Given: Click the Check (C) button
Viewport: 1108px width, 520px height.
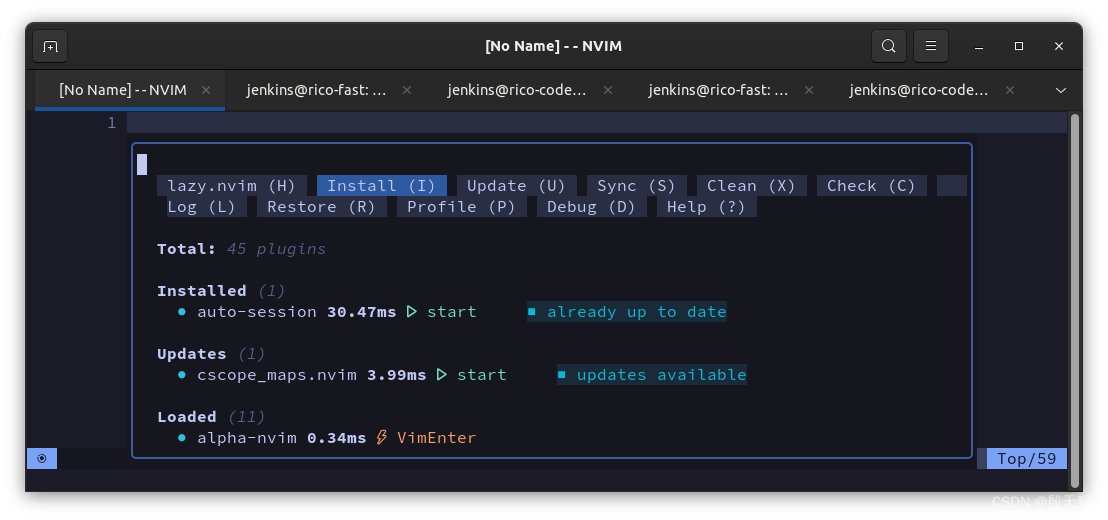Looking at the screenshot, I should [x=871, y=186].
